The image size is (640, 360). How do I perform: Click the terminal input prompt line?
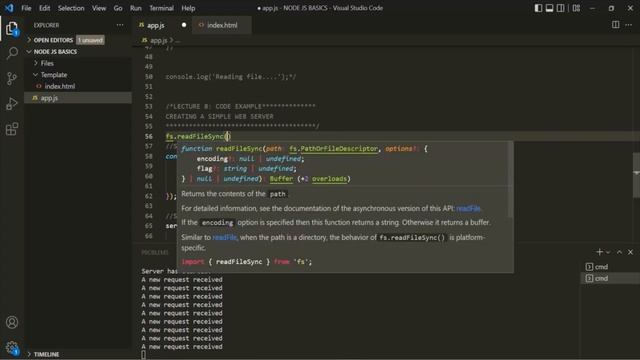(143, 355)
